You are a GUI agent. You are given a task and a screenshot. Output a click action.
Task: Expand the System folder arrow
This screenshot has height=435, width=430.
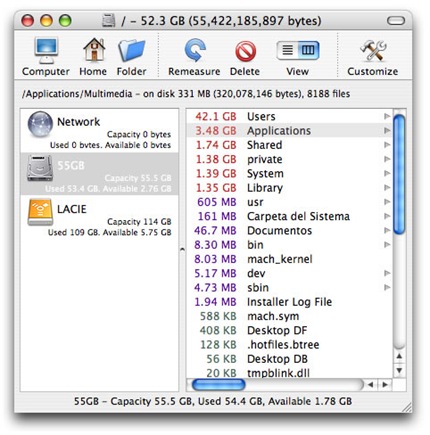387,173
